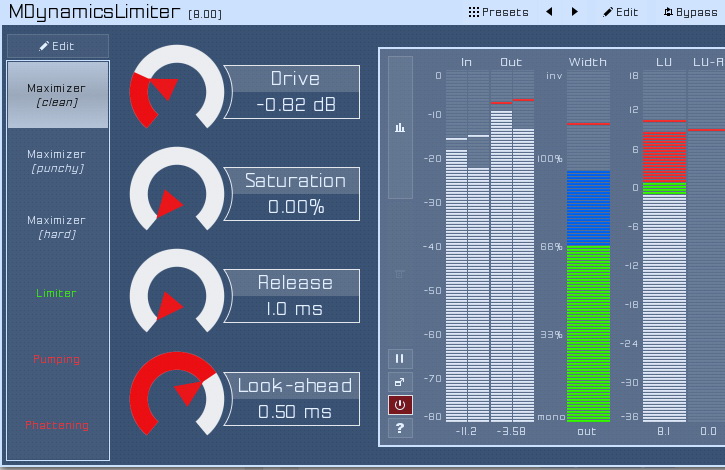
Task: Click the MDynamicsLimiter title text
Action: [94, 12]
